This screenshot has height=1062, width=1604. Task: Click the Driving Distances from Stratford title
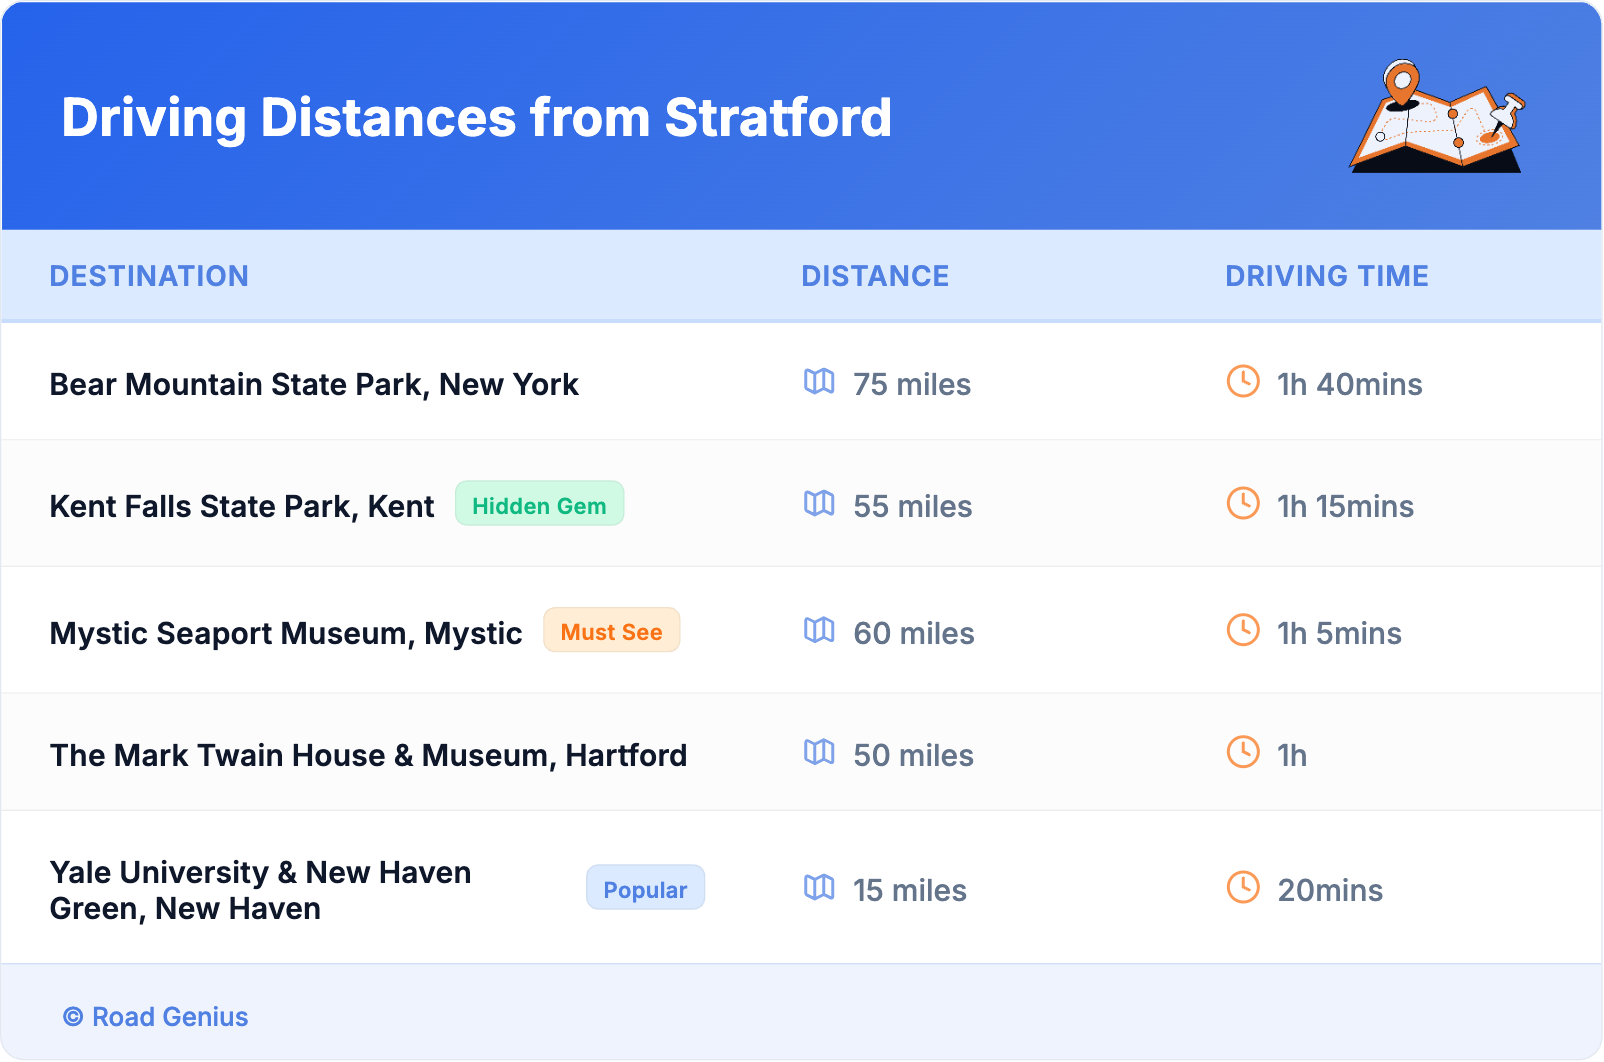[476, 118]
